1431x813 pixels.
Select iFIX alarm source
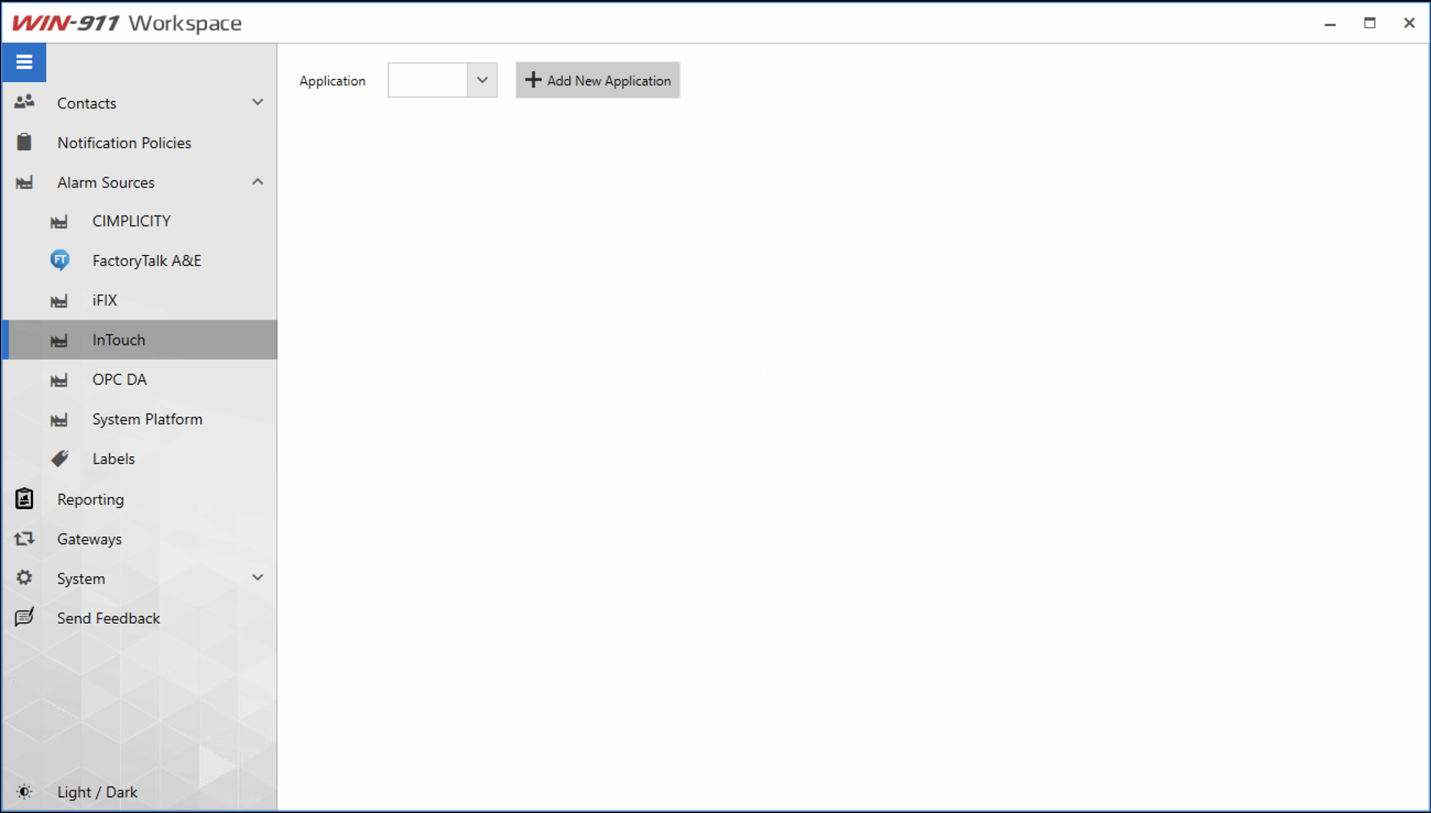[140, 300]
